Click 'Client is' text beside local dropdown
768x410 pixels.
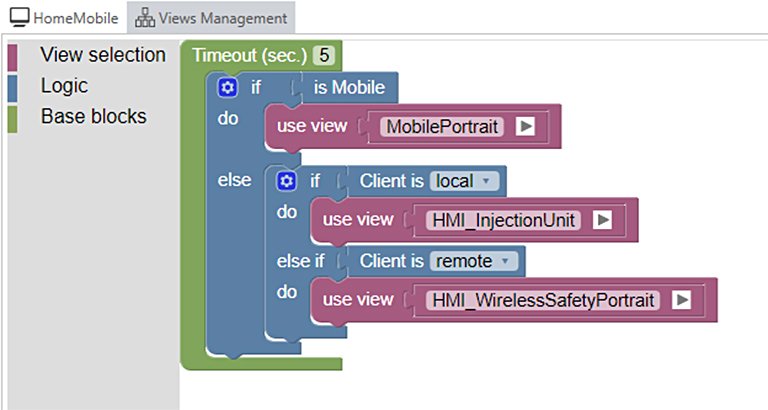[x=391, y=181]
